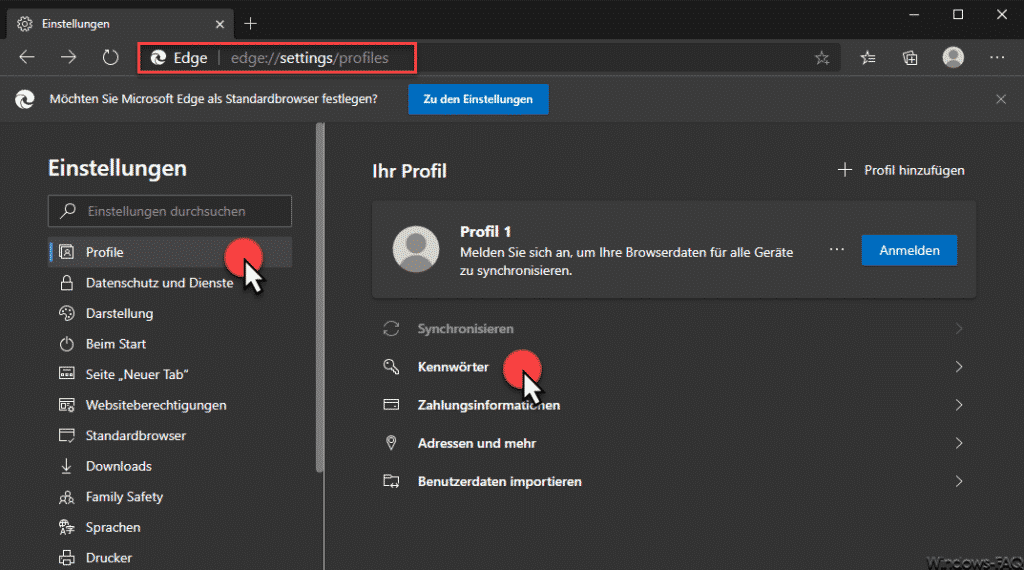Select the Einstellungen browser tab
1024x570 pixels.
pos(120,24)
